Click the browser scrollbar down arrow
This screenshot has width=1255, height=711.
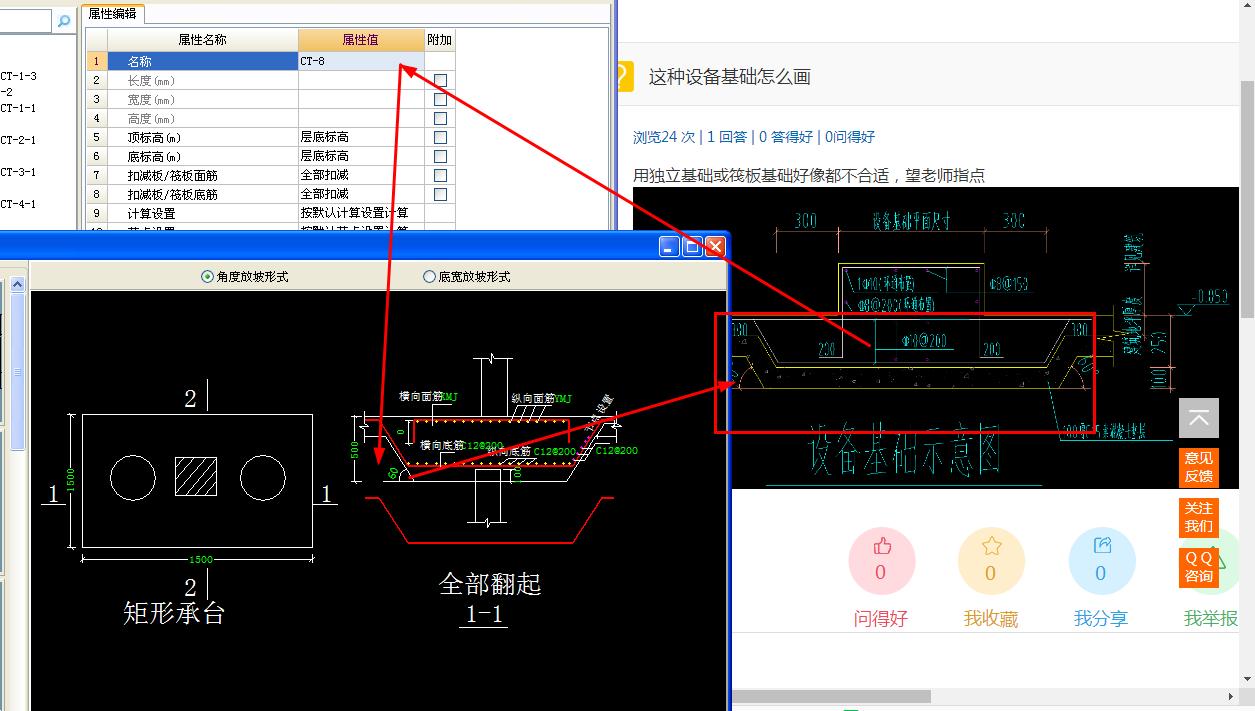click(x=1247, y=679)
